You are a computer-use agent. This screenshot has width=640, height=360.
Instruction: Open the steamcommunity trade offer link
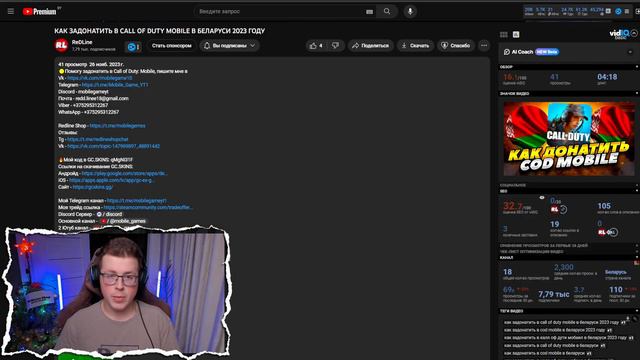tap(148, 207)
